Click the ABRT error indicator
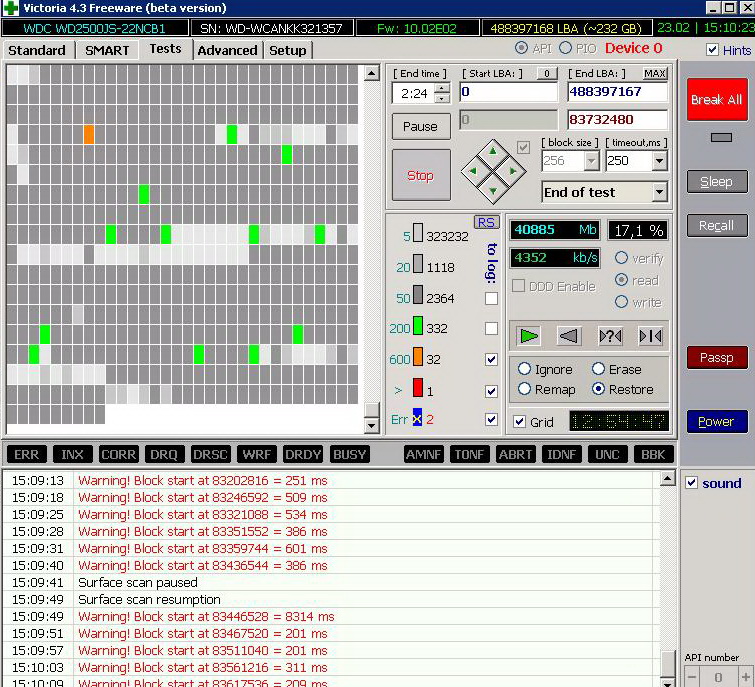Screen dimensions: 755x687 pos(515,454)
